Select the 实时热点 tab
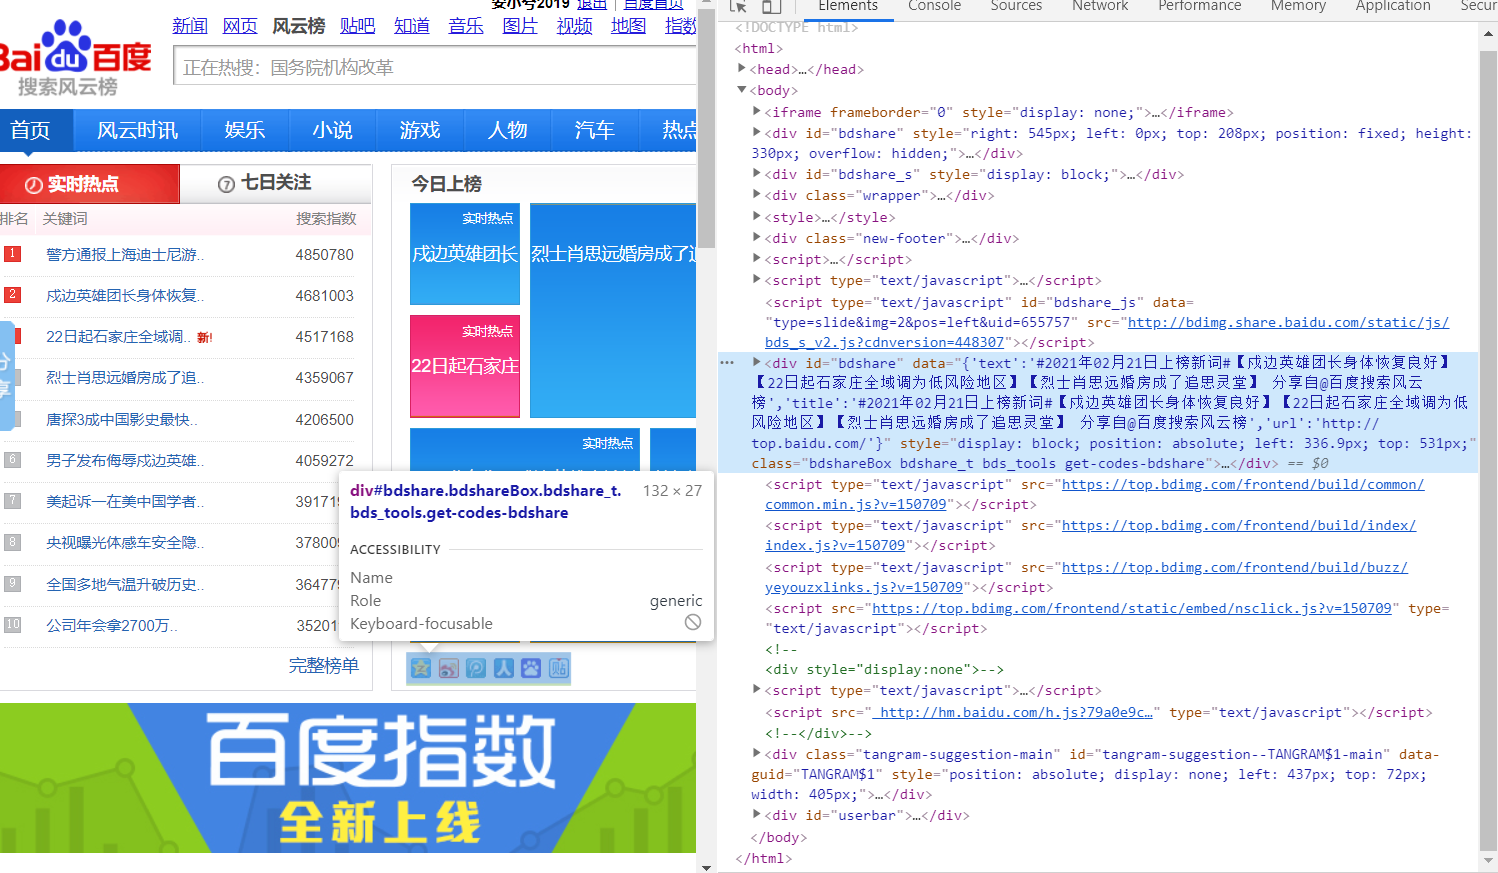 (x=90, y=184)
